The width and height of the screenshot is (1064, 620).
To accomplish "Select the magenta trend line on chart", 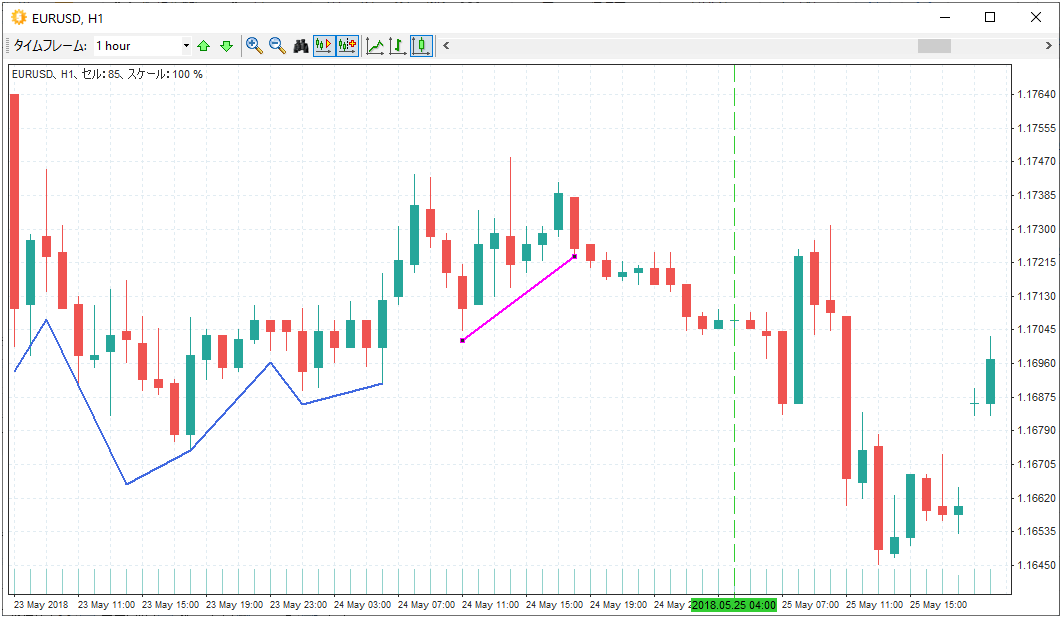I will pyautogui.click(x=518, y=298).
